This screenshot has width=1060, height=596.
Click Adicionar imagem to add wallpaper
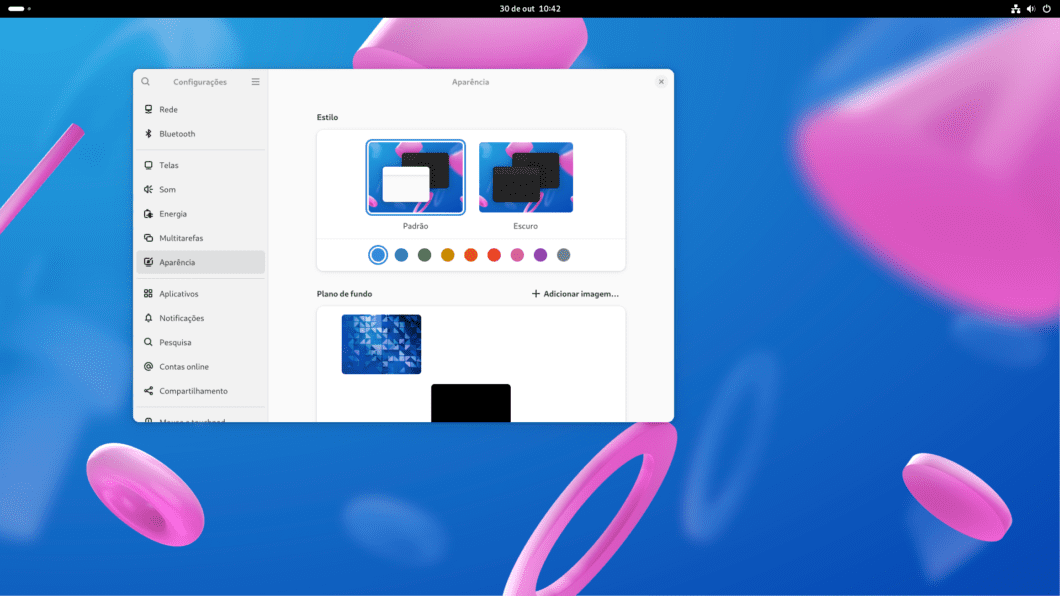pyautogui.click(x=576, y=293)
